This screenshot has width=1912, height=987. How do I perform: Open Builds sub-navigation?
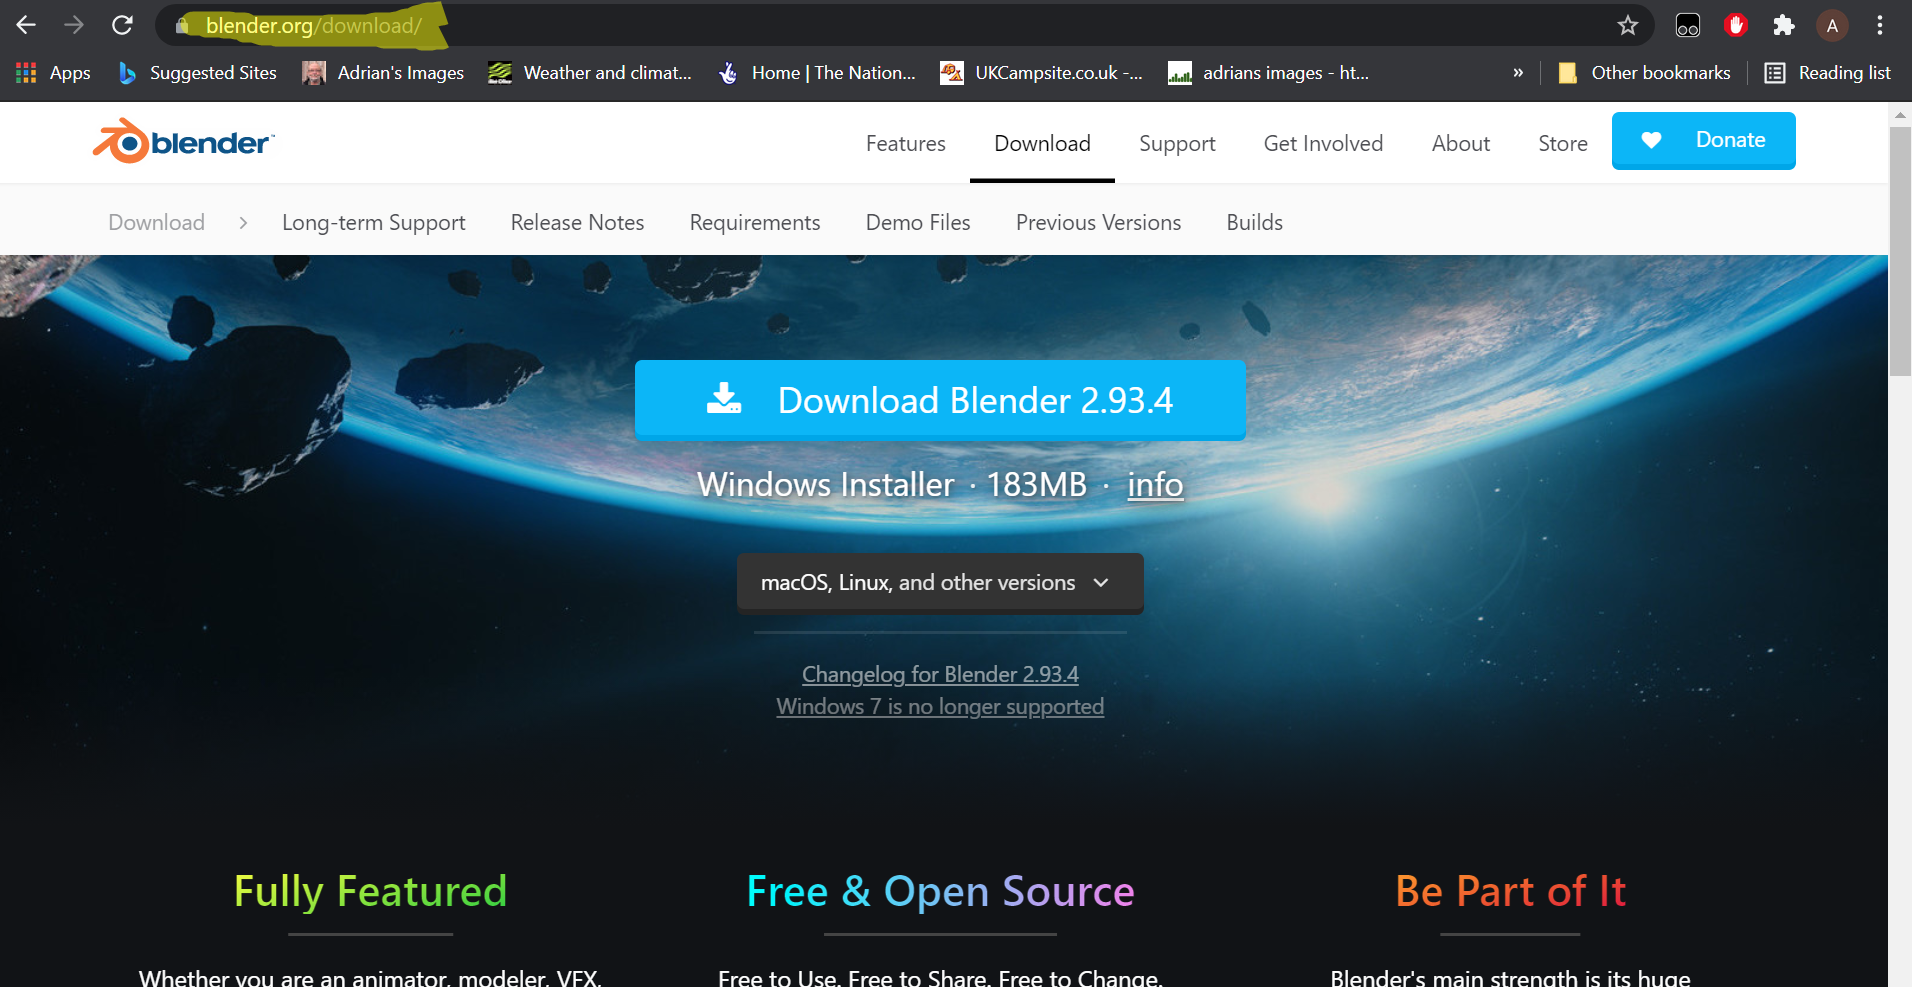1254,222
